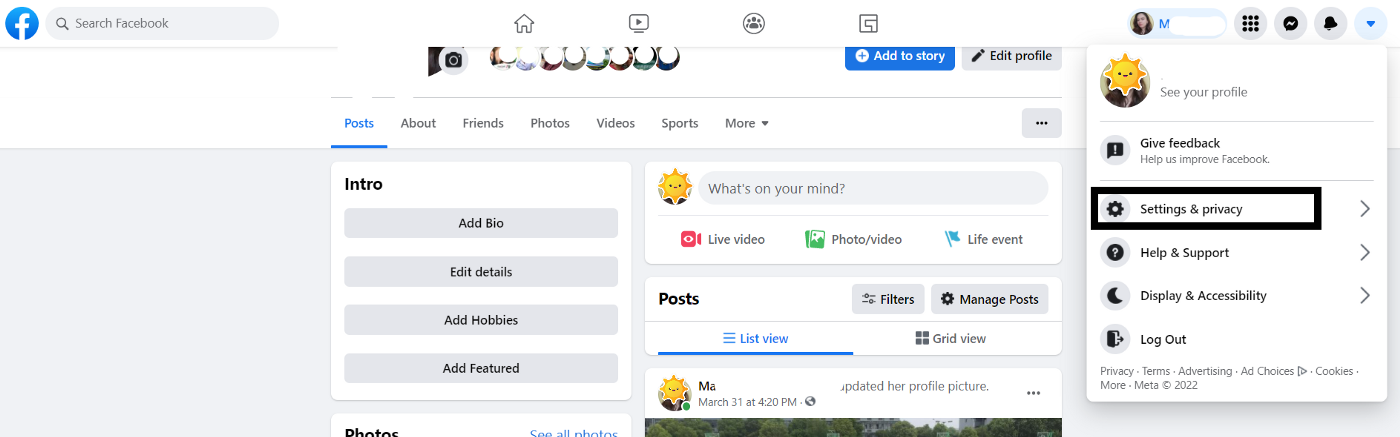Switch to the Friends tab
Image resolution: width=1400 pixels, height=437 pixels.
pyautogui.click(x=483, y=123)
